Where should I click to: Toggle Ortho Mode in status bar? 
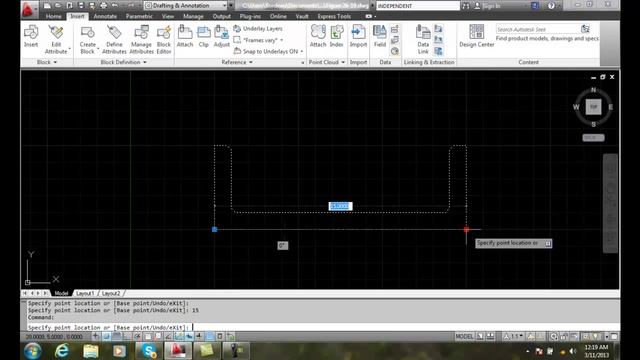tap(127, 336)
